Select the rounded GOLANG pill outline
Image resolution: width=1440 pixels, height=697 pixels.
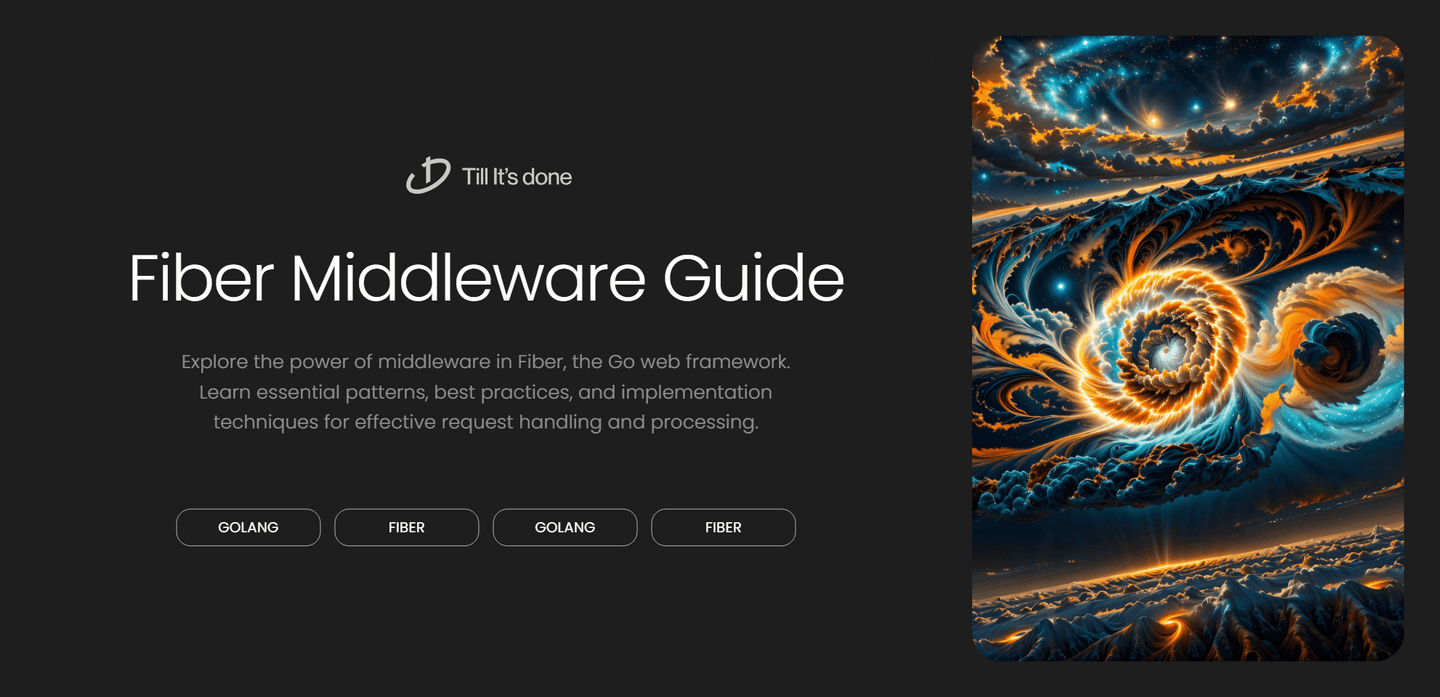click(248, 527)
